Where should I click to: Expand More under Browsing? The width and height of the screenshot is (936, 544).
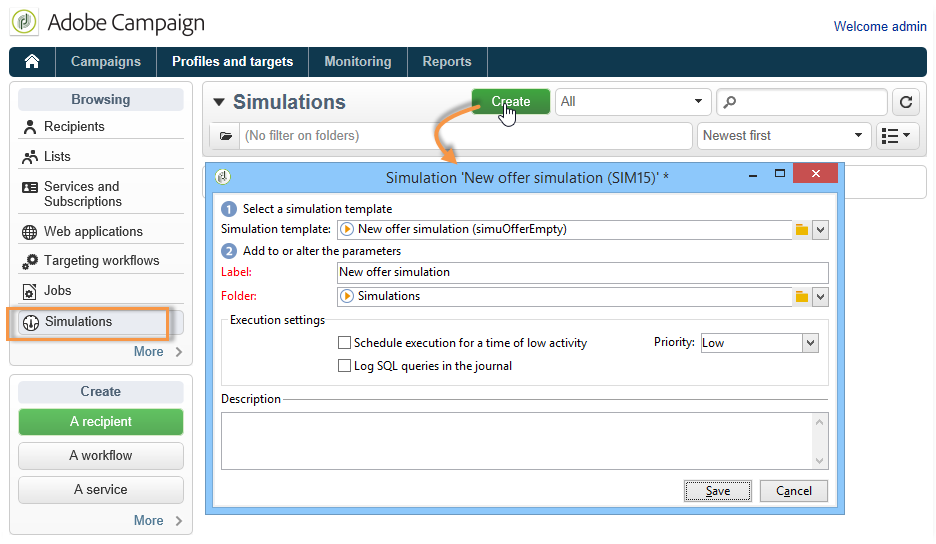pyautogui.click(x=158, y=352)
